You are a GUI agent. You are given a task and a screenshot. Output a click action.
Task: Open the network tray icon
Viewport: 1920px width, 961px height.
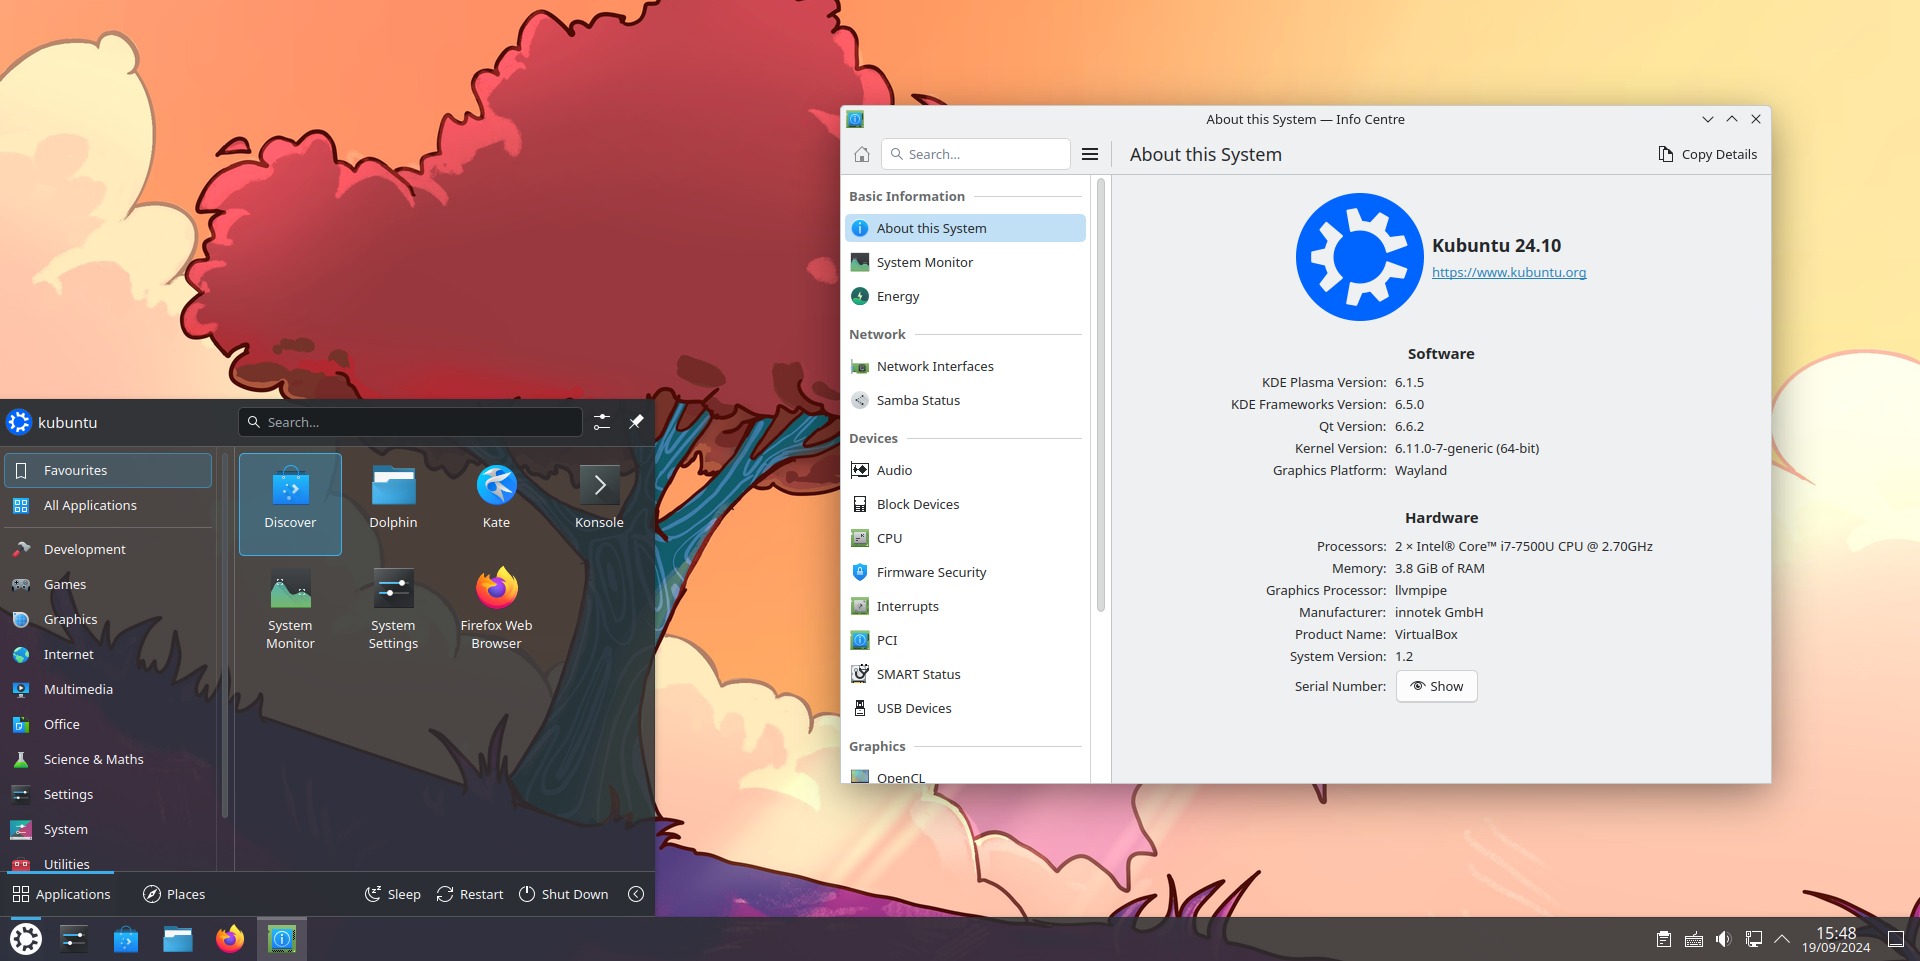tap(1753, 939)
